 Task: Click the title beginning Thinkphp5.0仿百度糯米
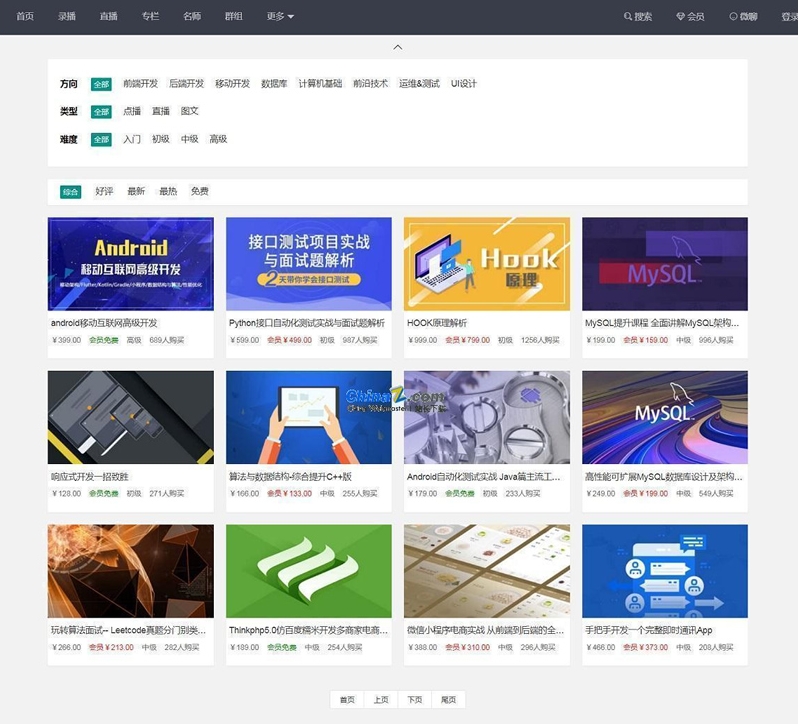click(308, 630)
